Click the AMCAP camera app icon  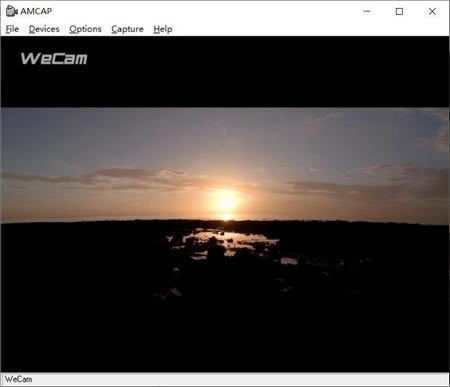12,11
